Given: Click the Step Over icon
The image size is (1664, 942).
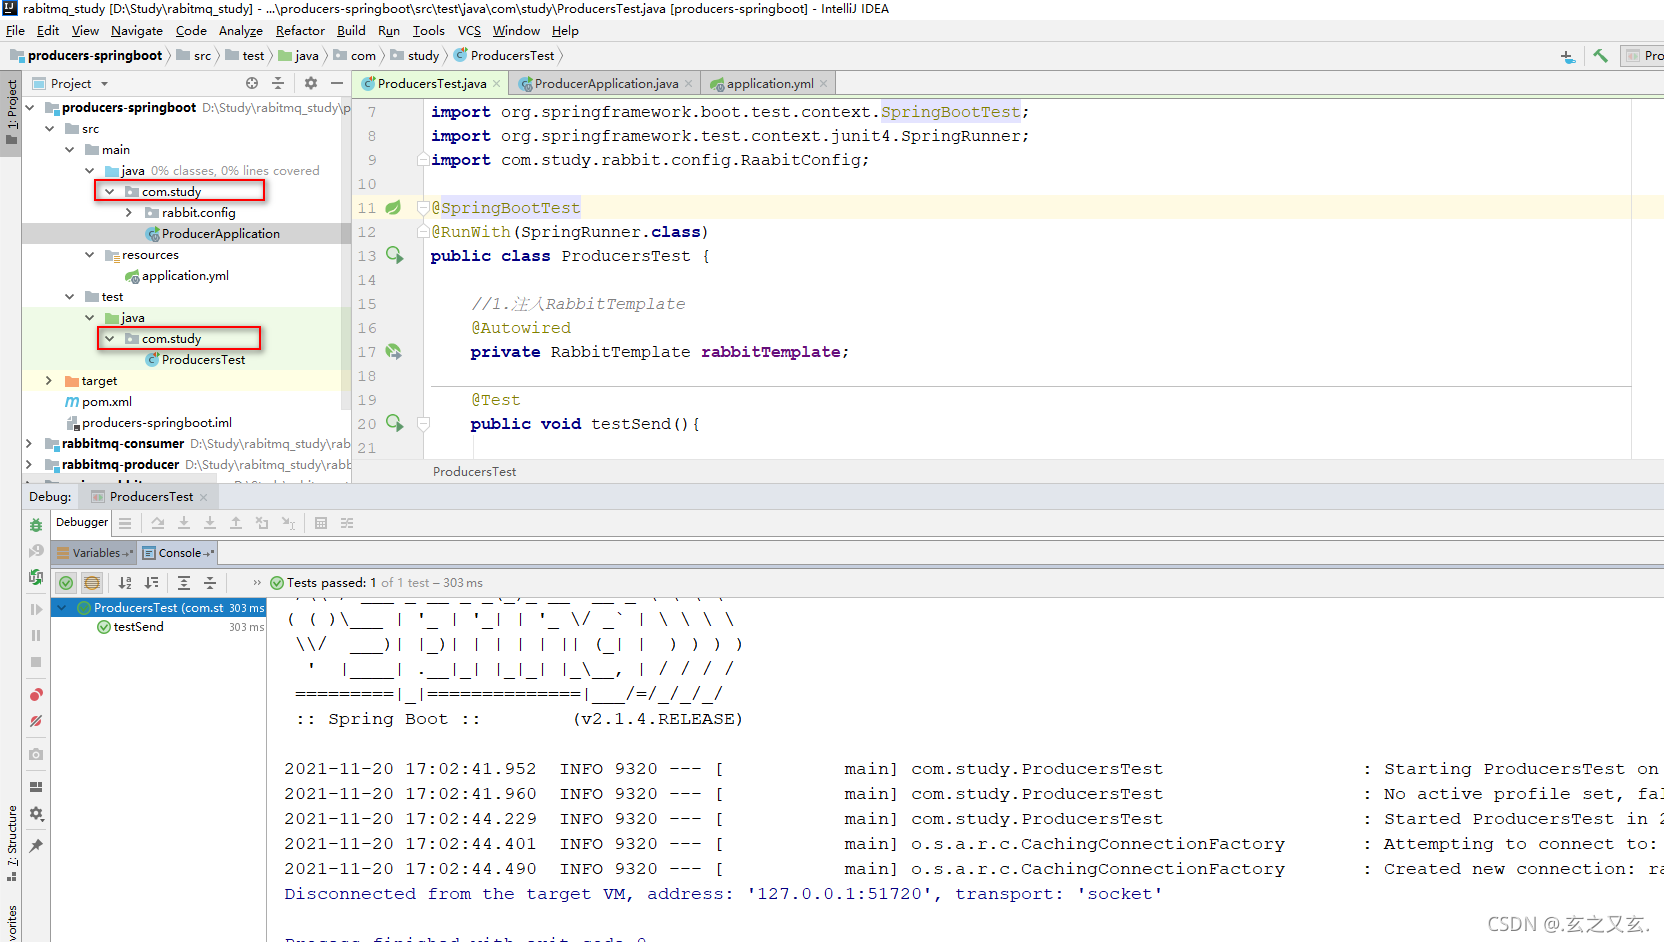Looking at the screenshot, I should click(158, 523).
